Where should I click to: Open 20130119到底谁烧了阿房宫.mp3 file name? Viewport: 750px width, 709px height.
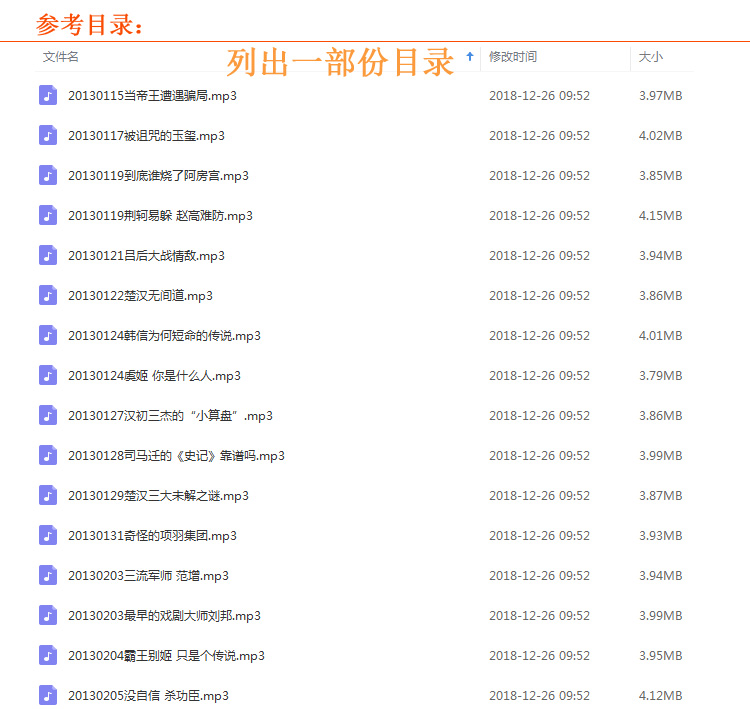[158, 176]
